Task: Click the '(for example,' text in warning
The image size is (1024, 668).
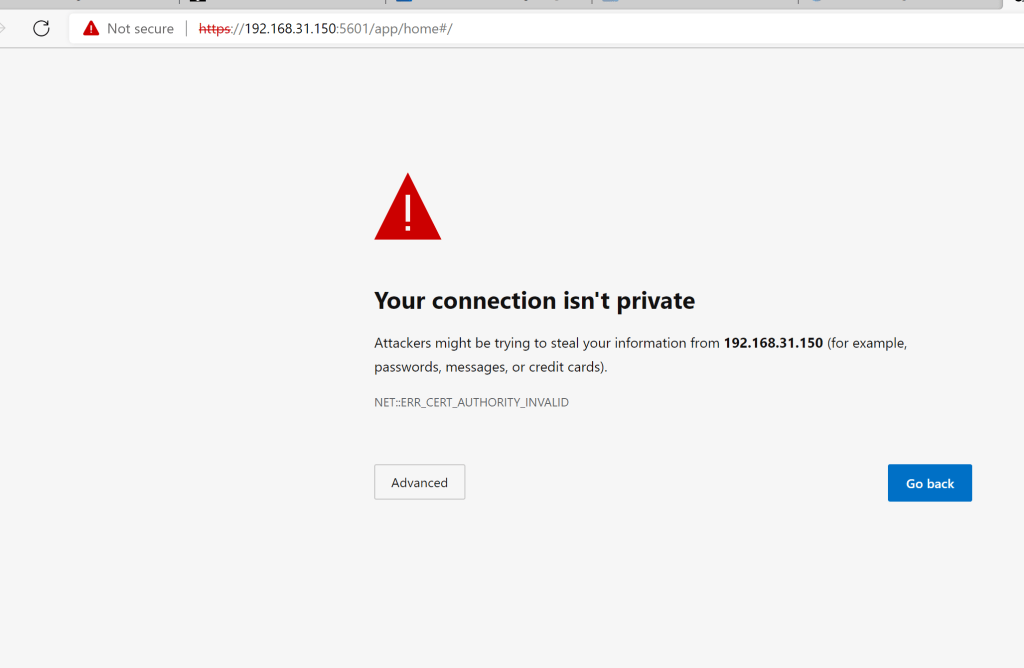Action: [867, 343]
